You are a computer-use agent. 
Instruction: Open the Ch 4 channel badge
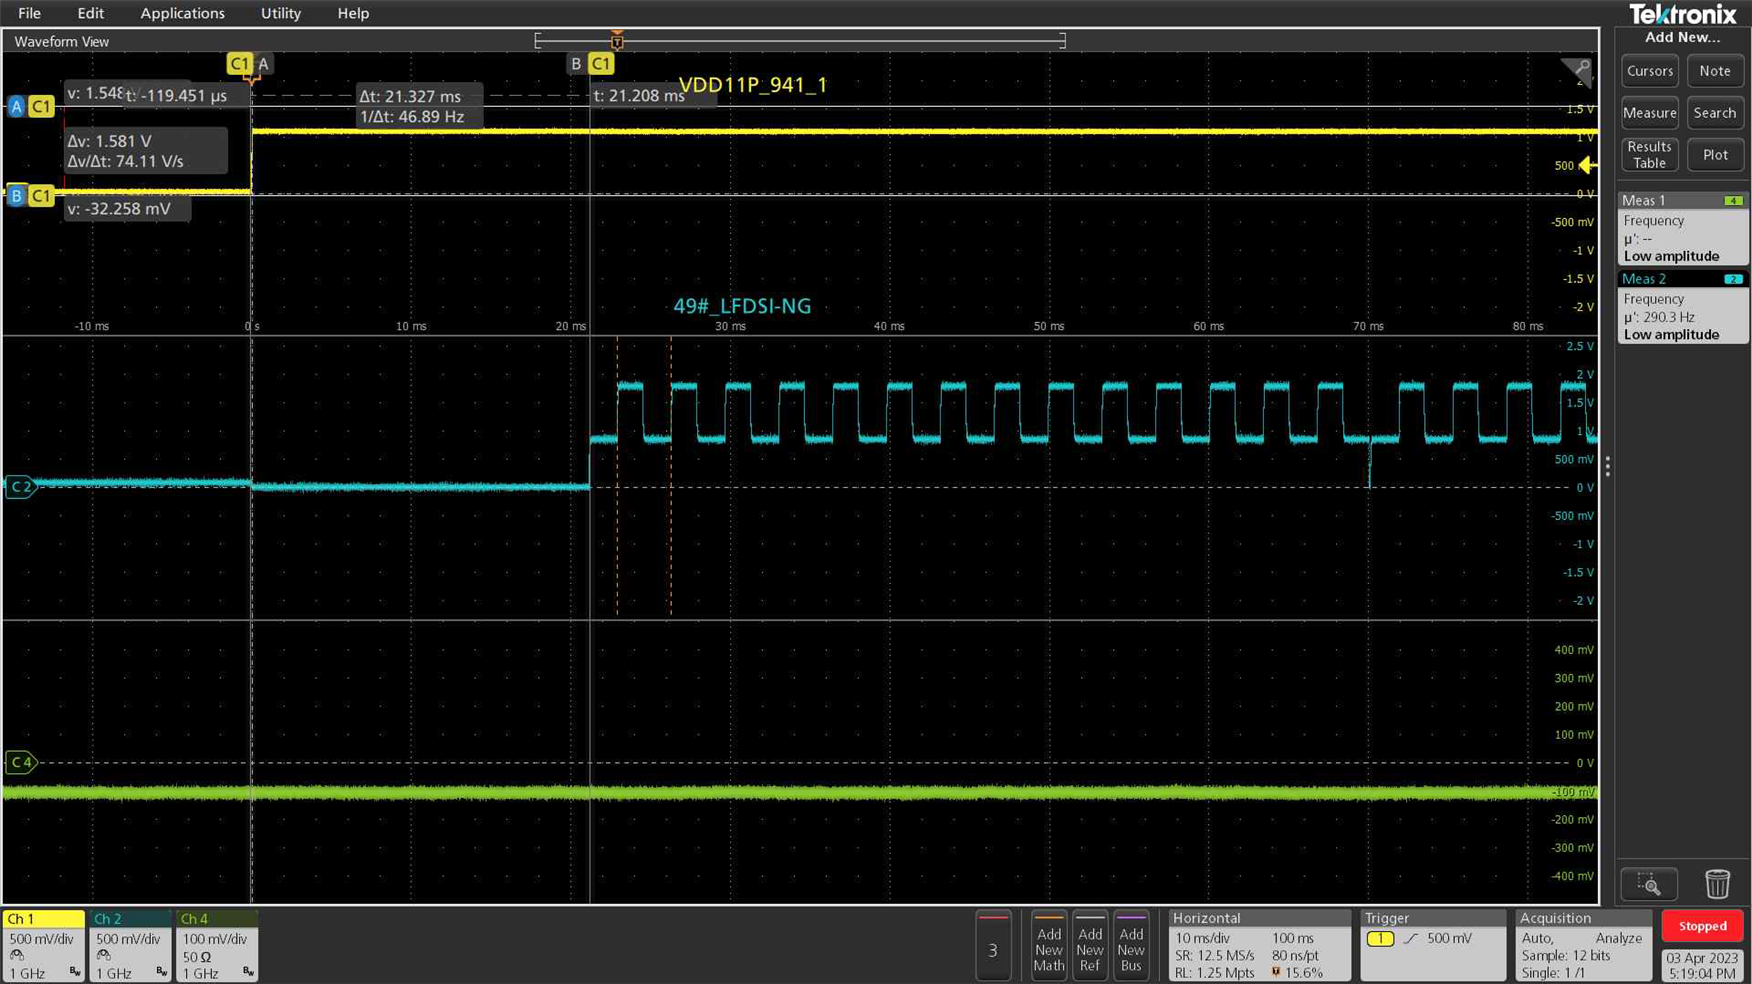[217, 945]
